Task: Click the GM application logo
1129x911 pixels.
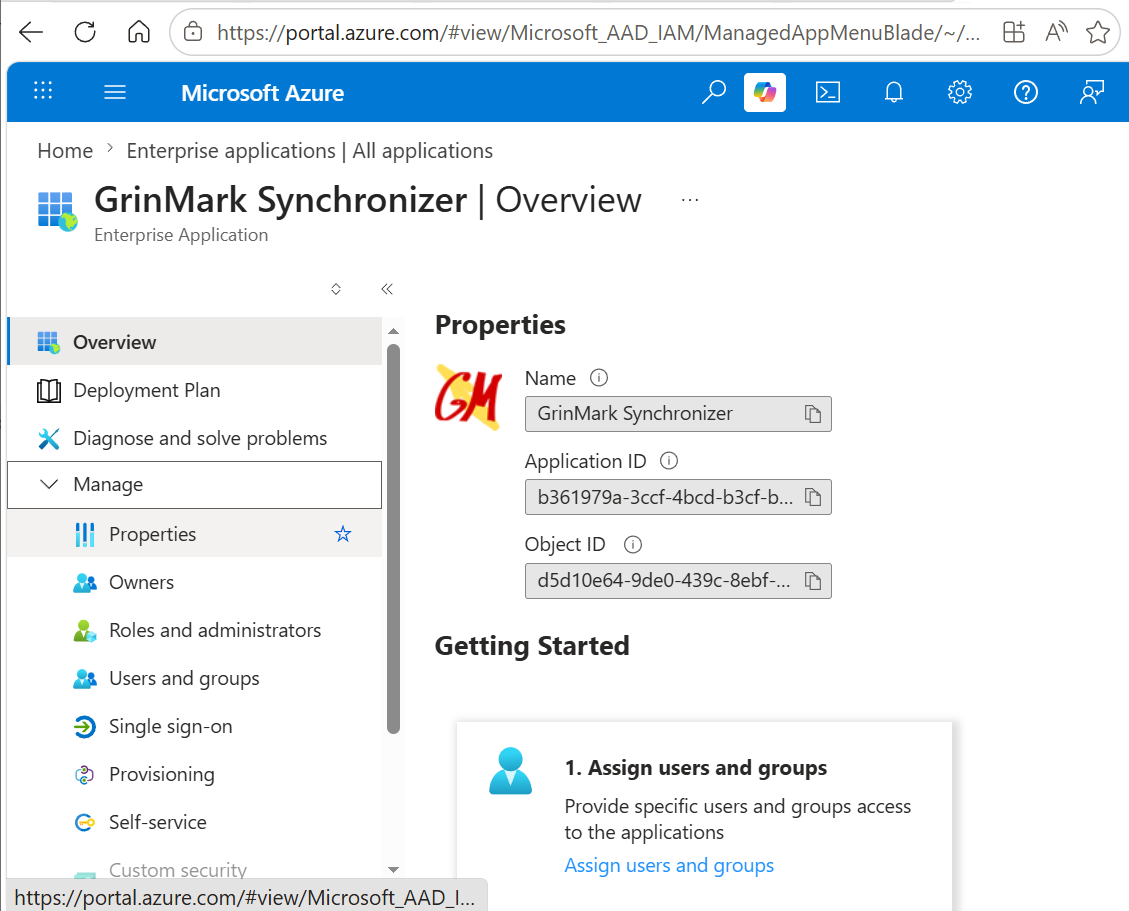Action: (469, 398)
